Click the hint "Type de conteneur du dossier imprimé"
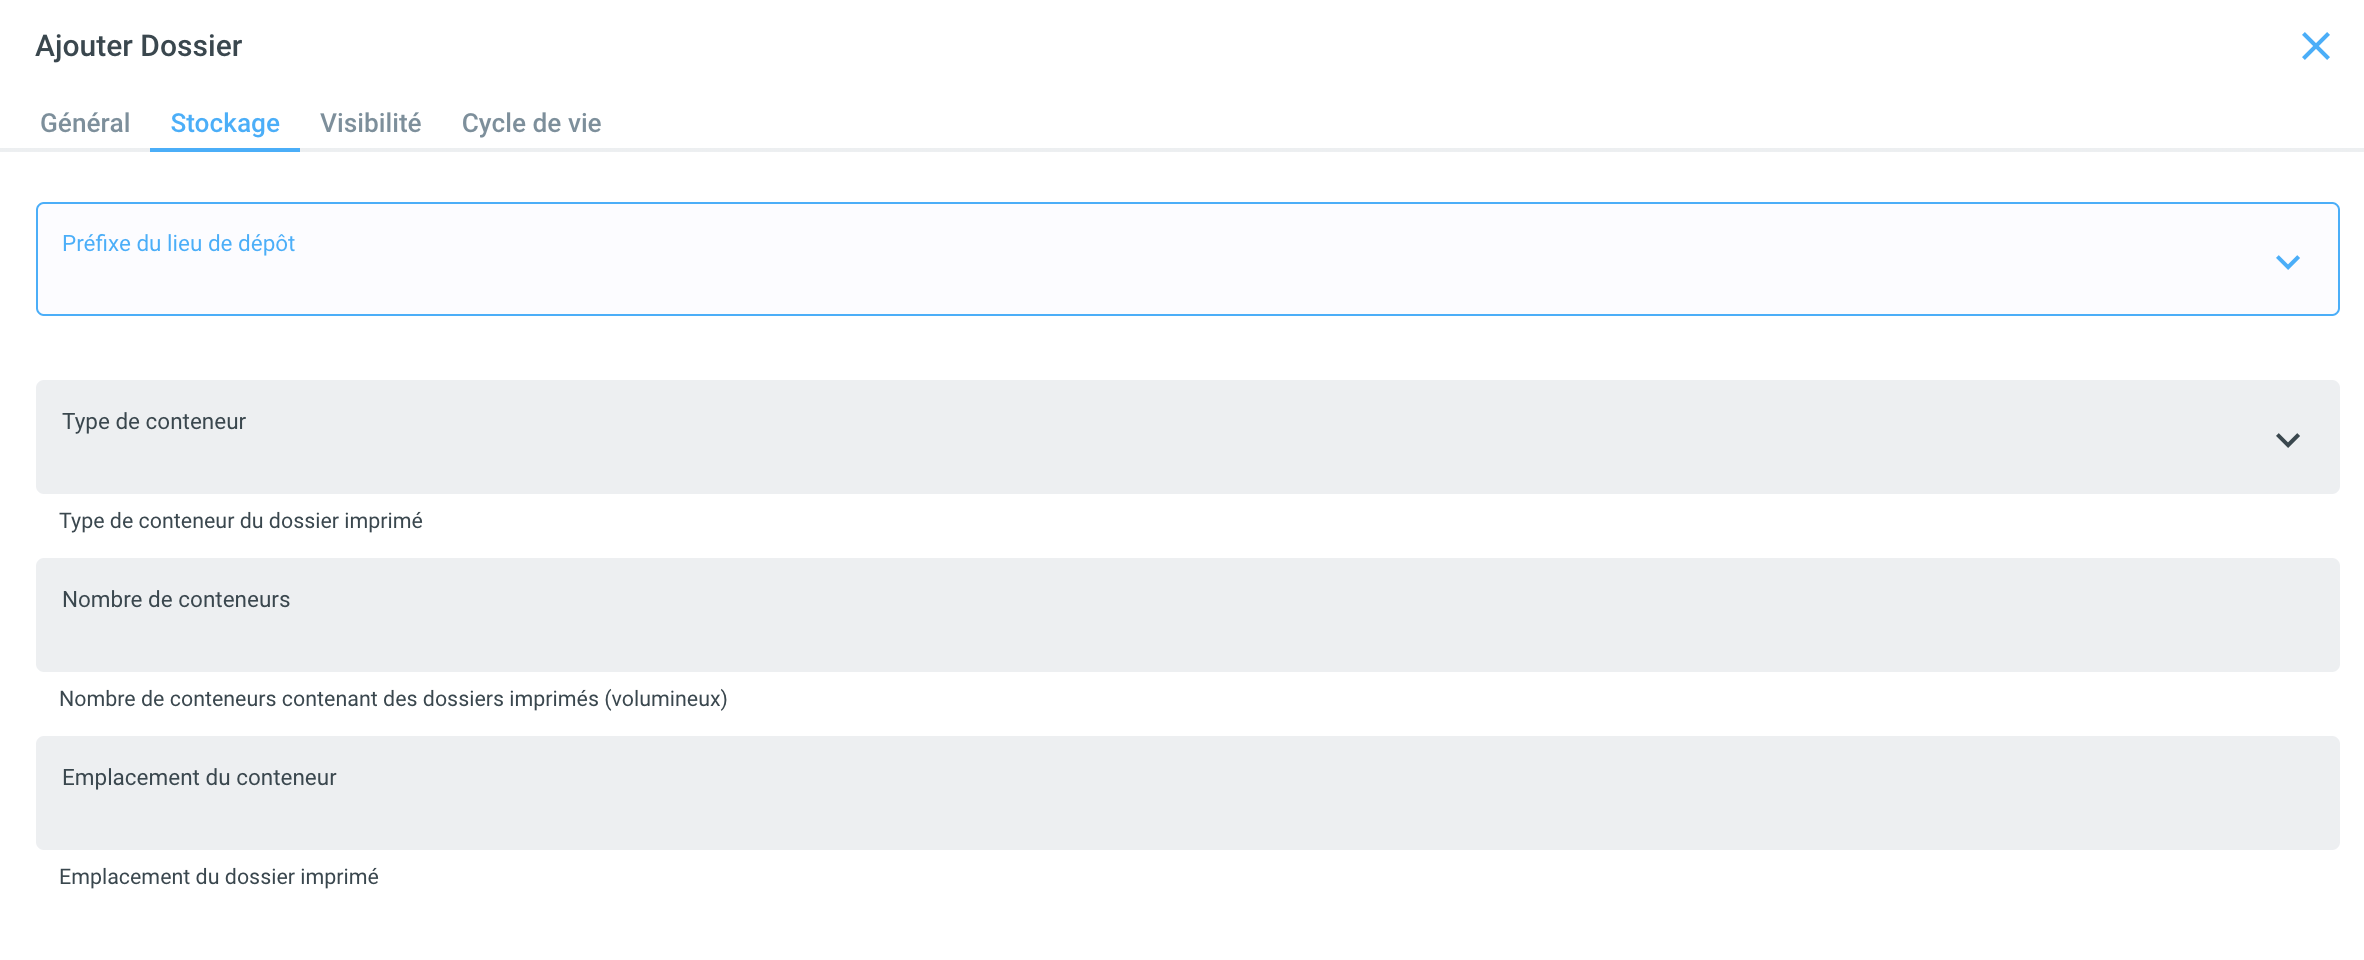The image size is (2364, 960). [241, 521]
